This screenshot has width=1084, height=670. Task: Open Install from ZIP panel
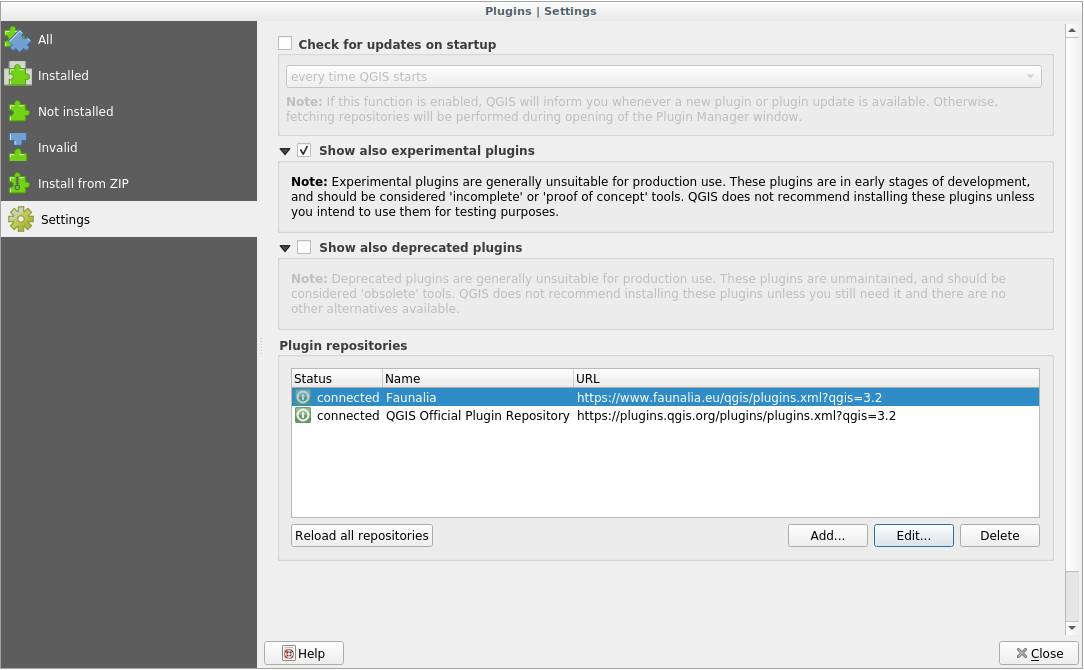pos(18,183)
